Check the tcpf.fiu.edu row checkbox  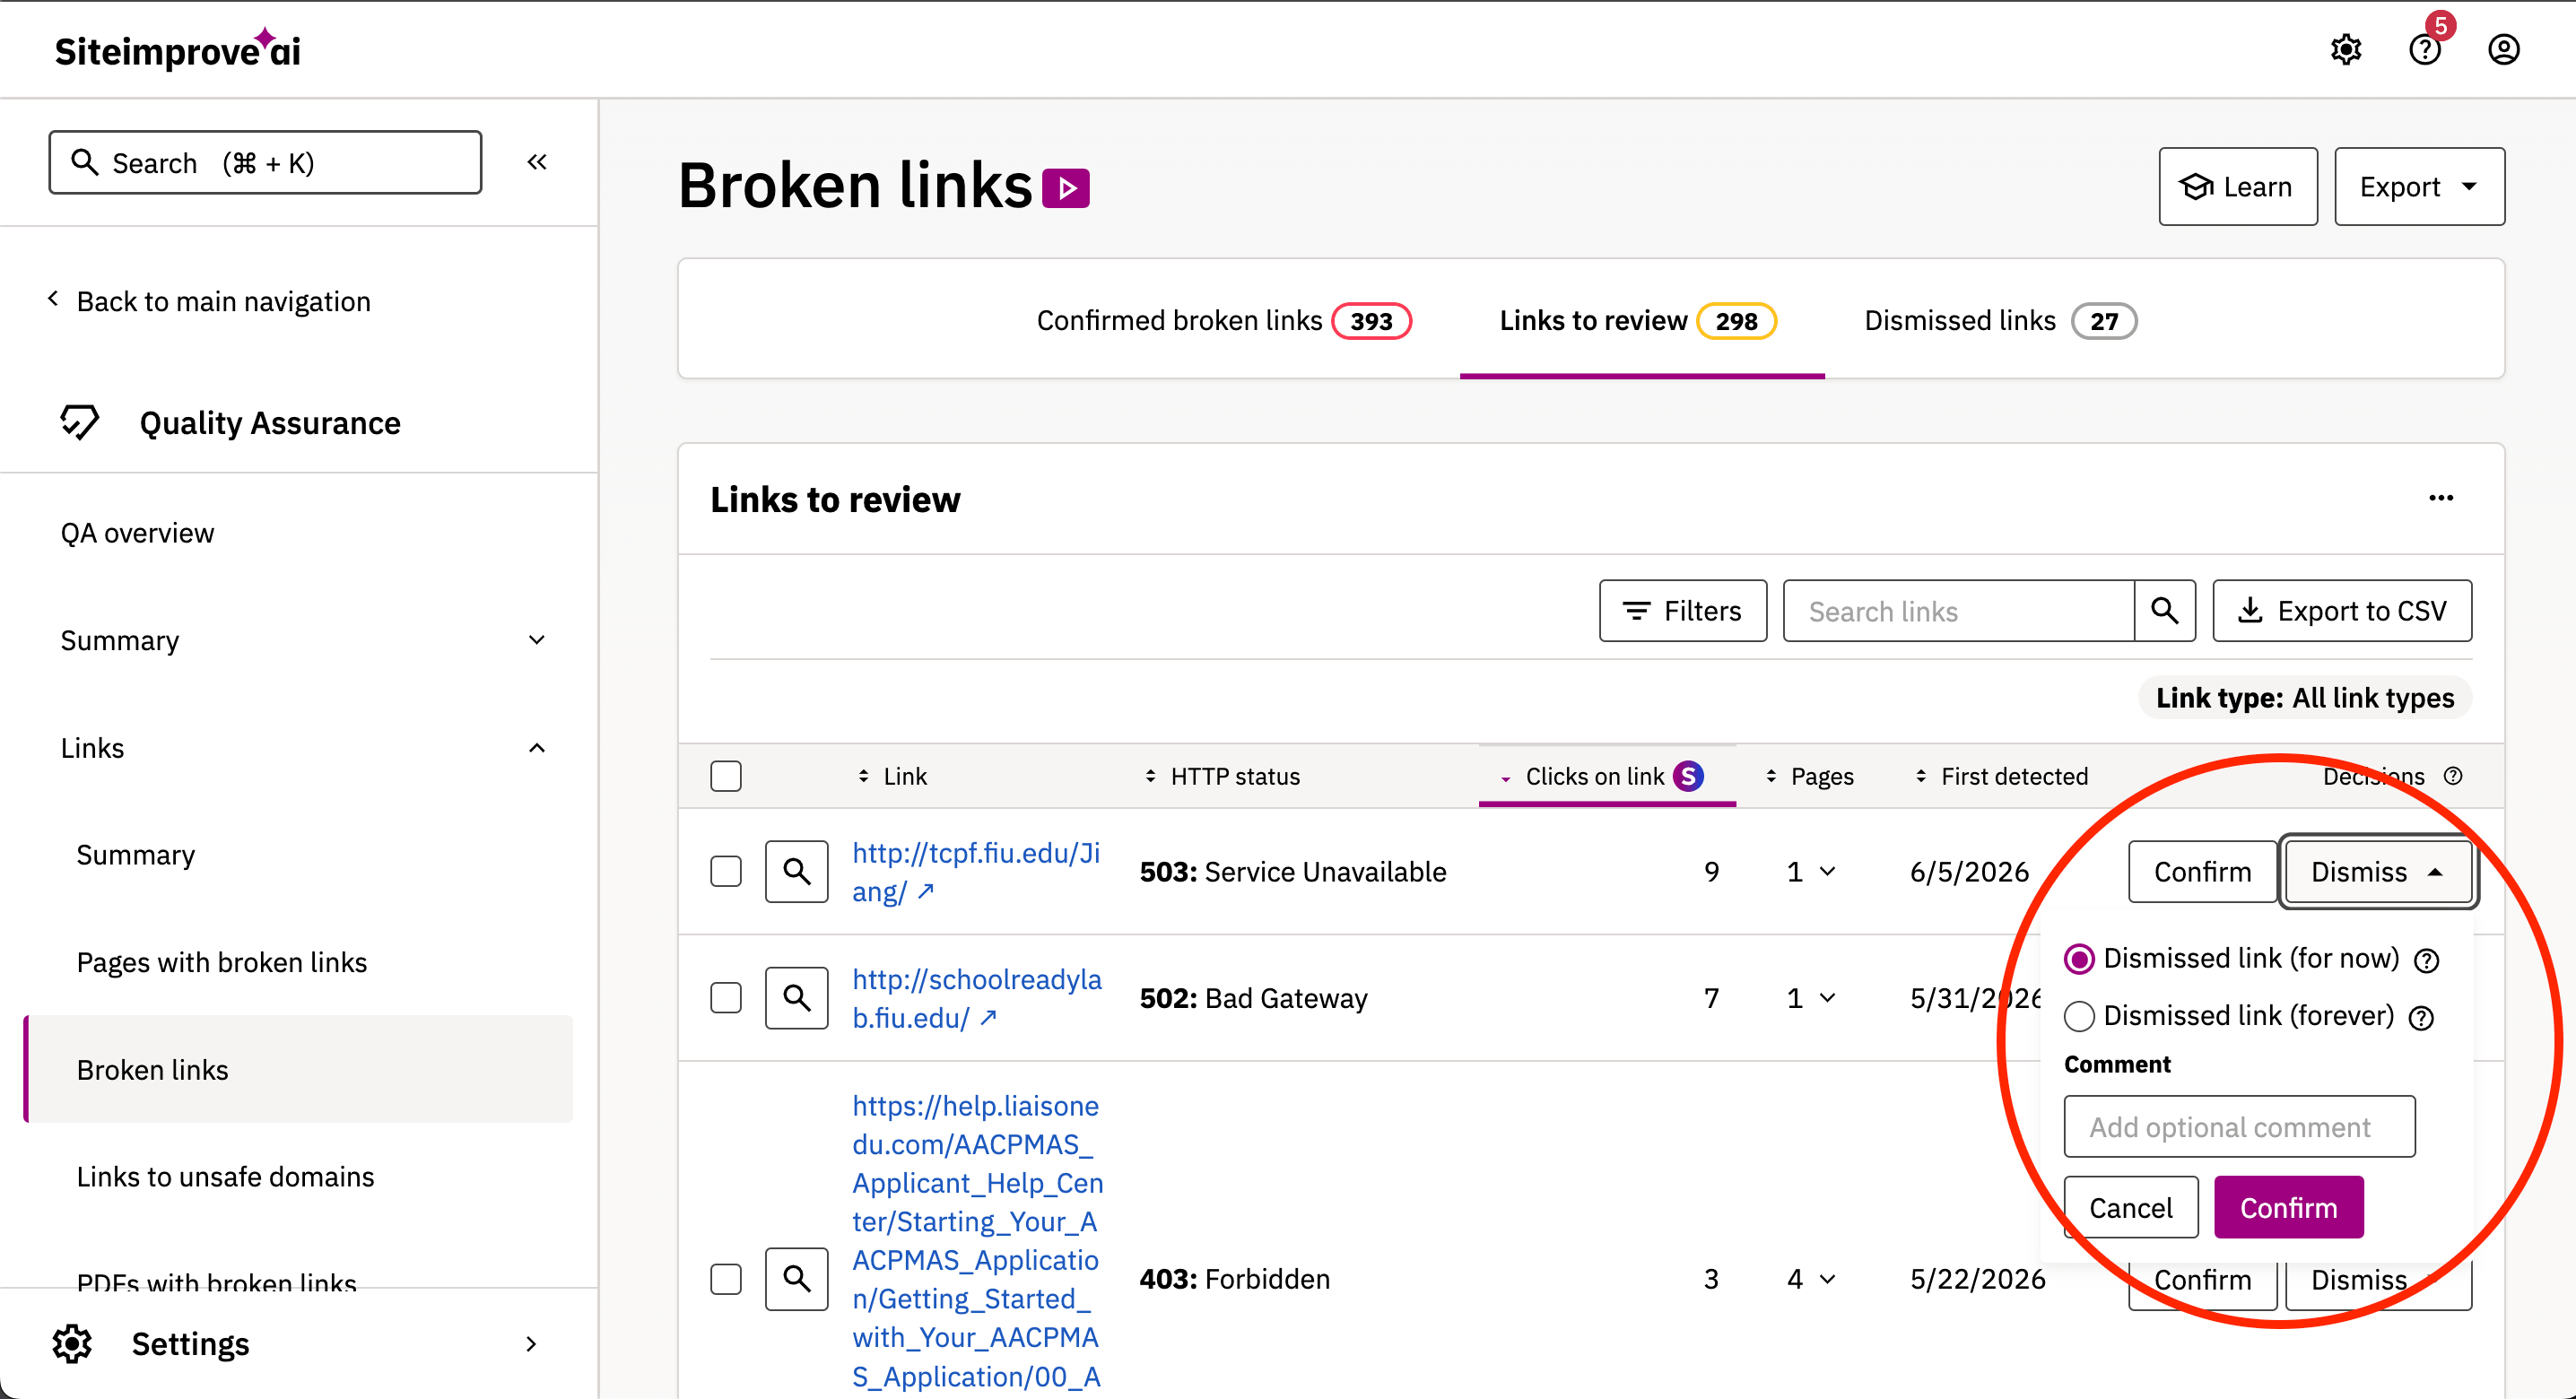pyautogui.click(x=726, y=872)
